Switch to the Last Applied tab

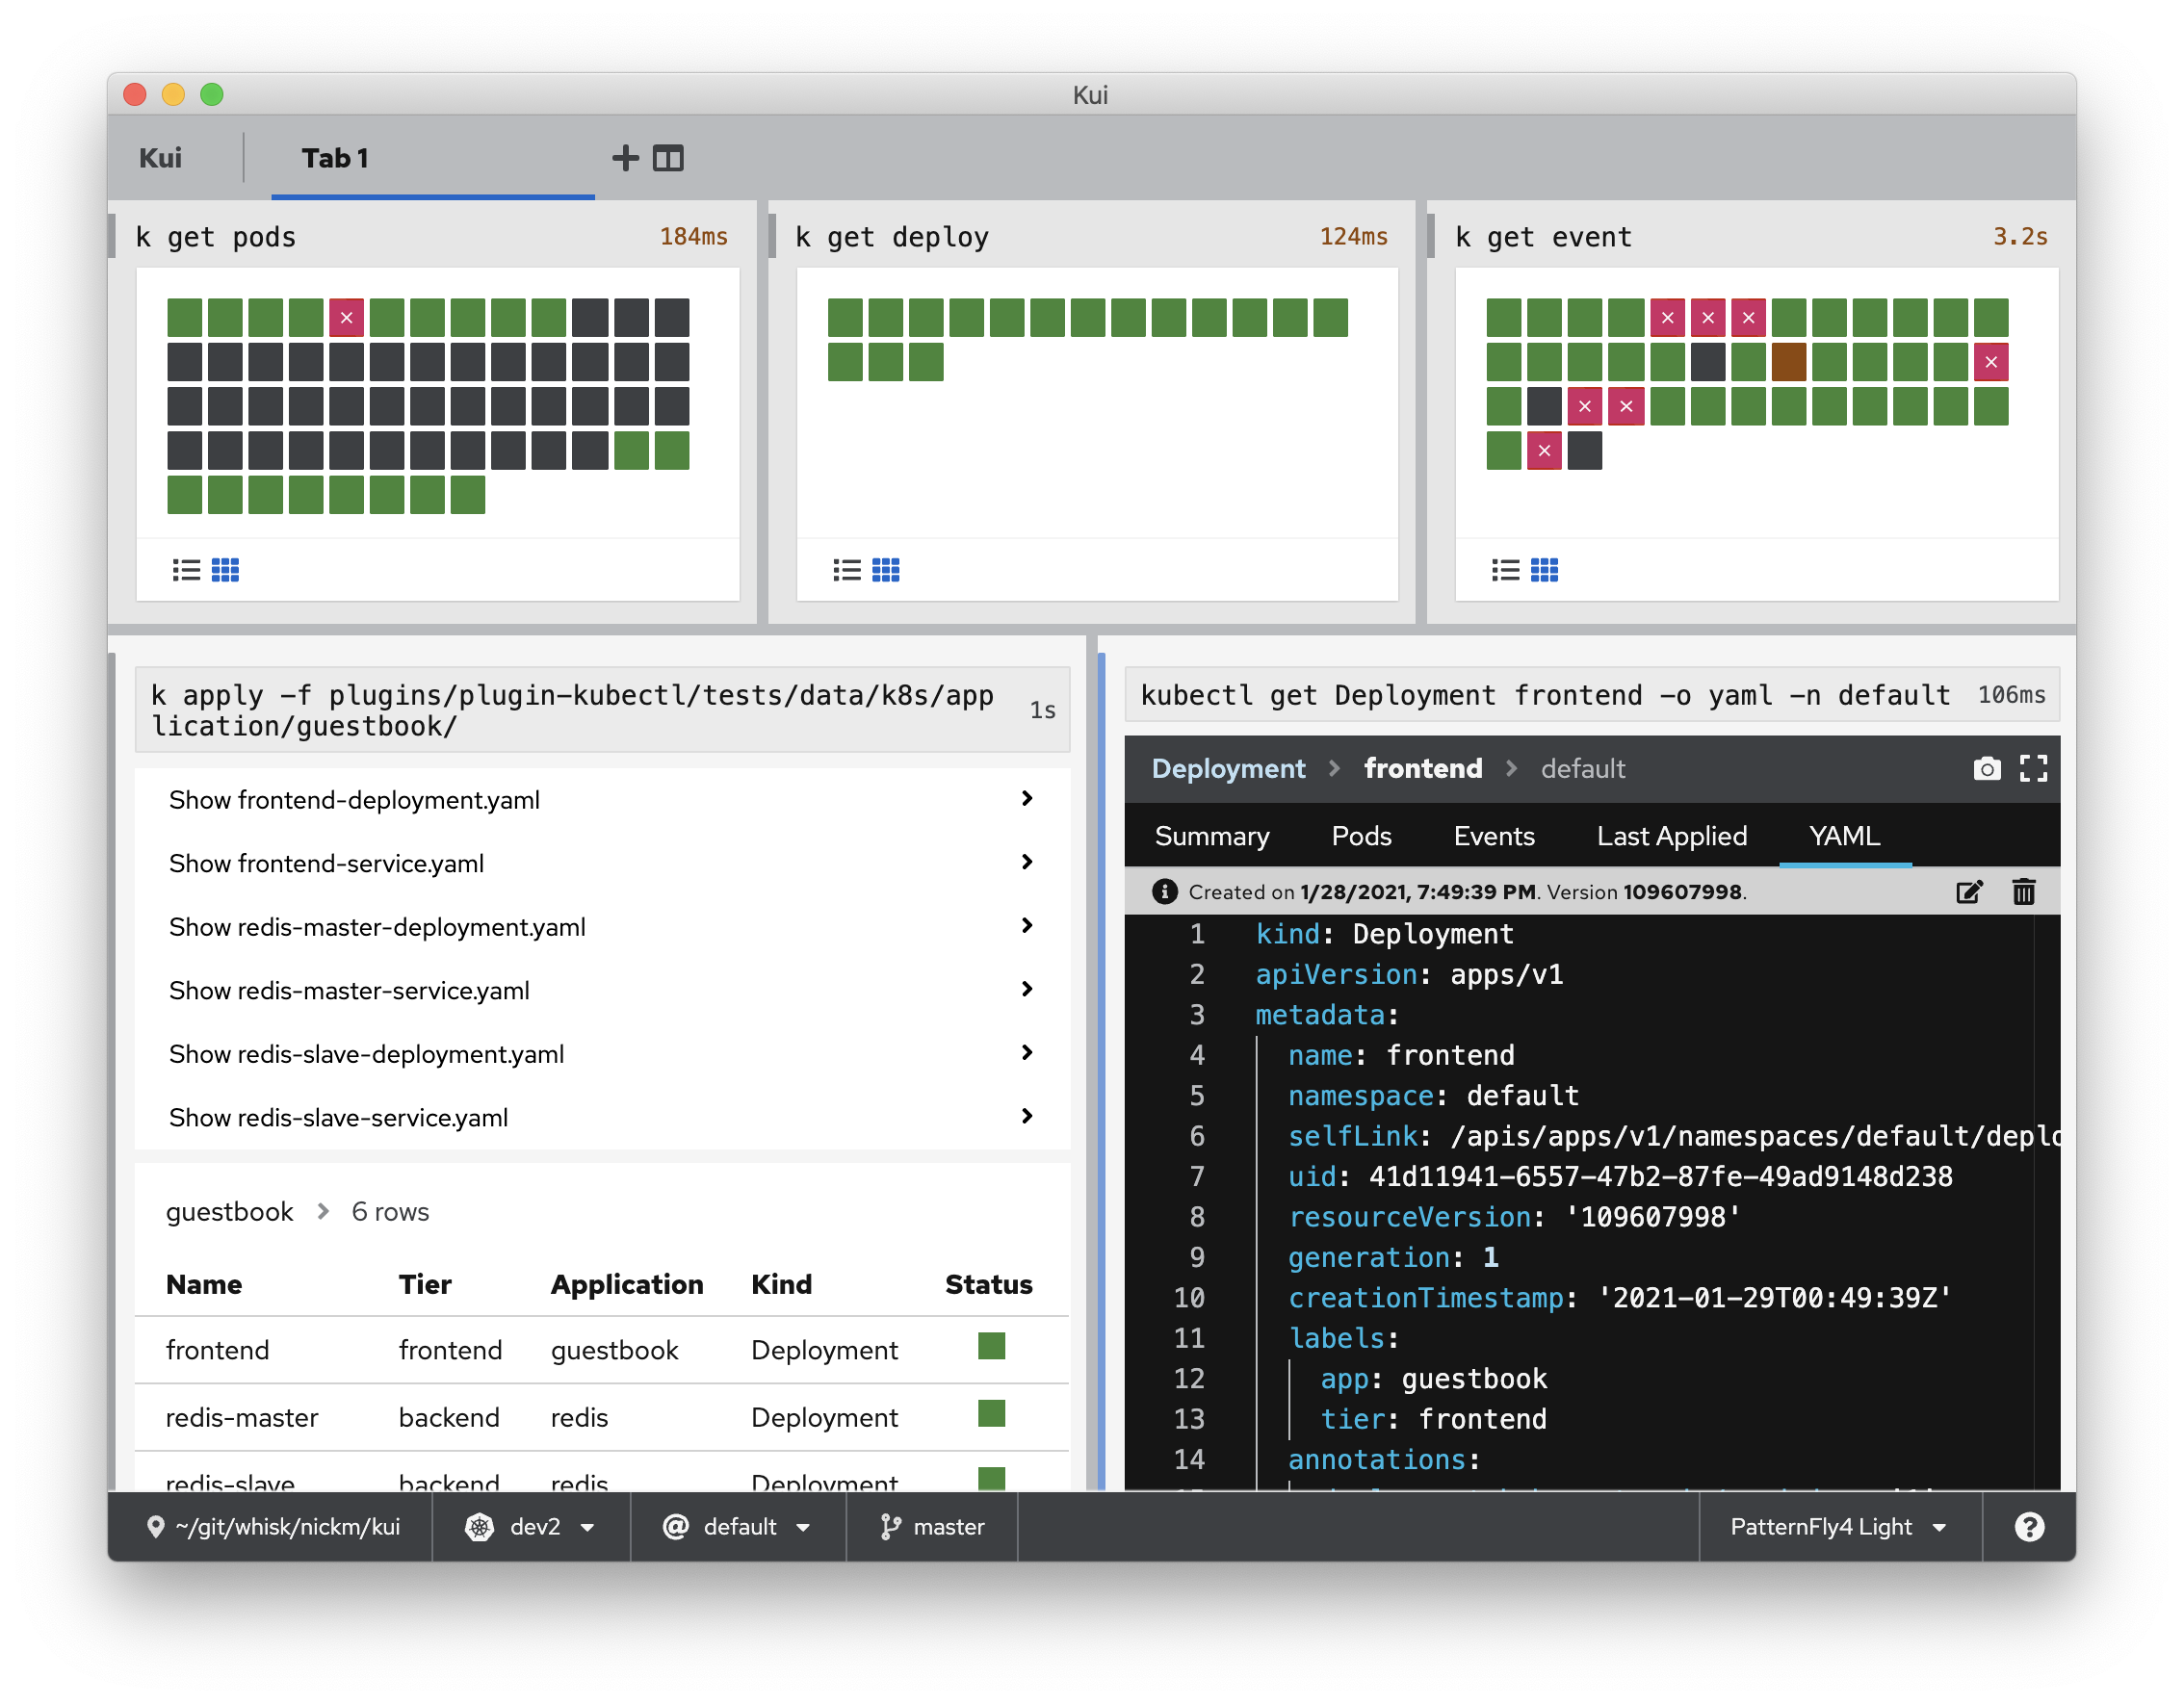(x=1671, y=836)
